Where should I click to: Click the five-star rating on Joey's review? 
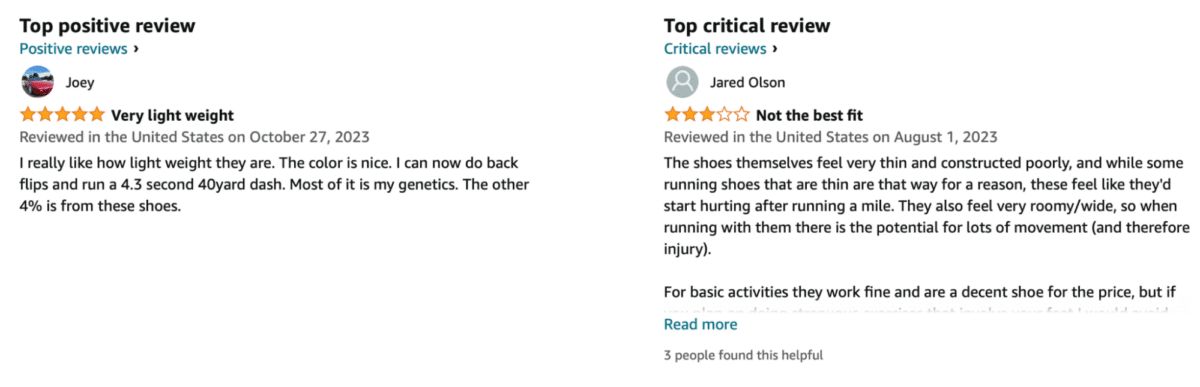(x=62, y=115)
